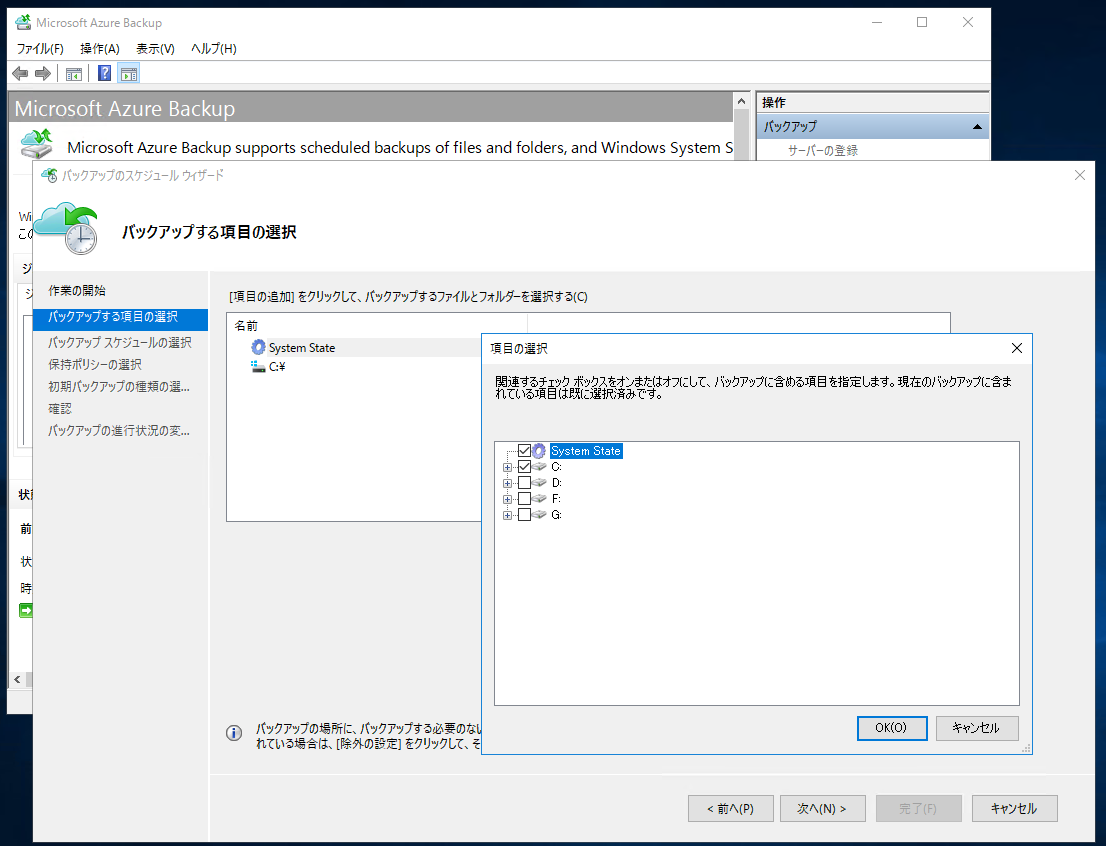Open the Help icon in the toolbar
The width and height of the screenshot is (1106, 846).
(104, 73)
